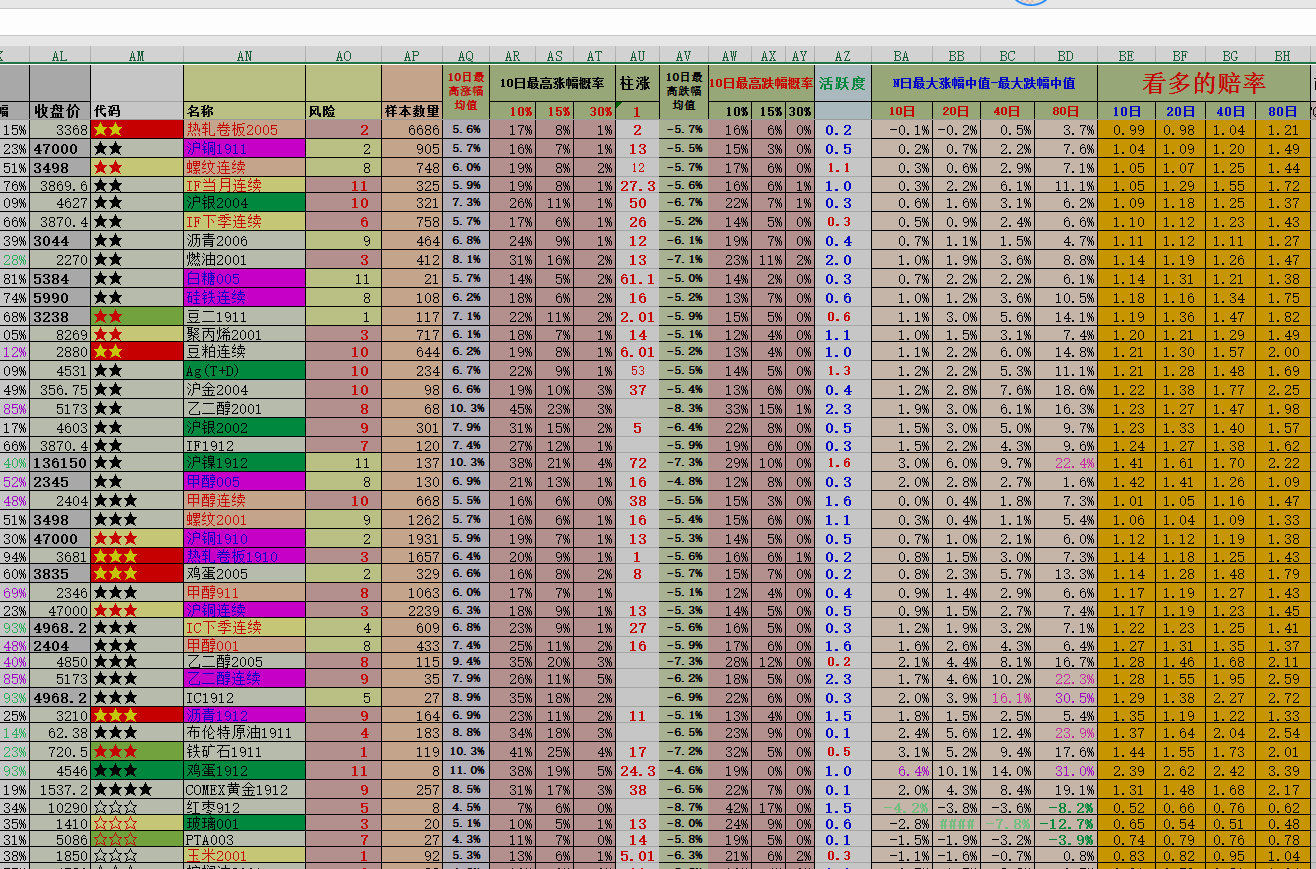Select the 热轧卷板2005 name cell
This screenshot has width=1316, height=869.
click(244, 130)
